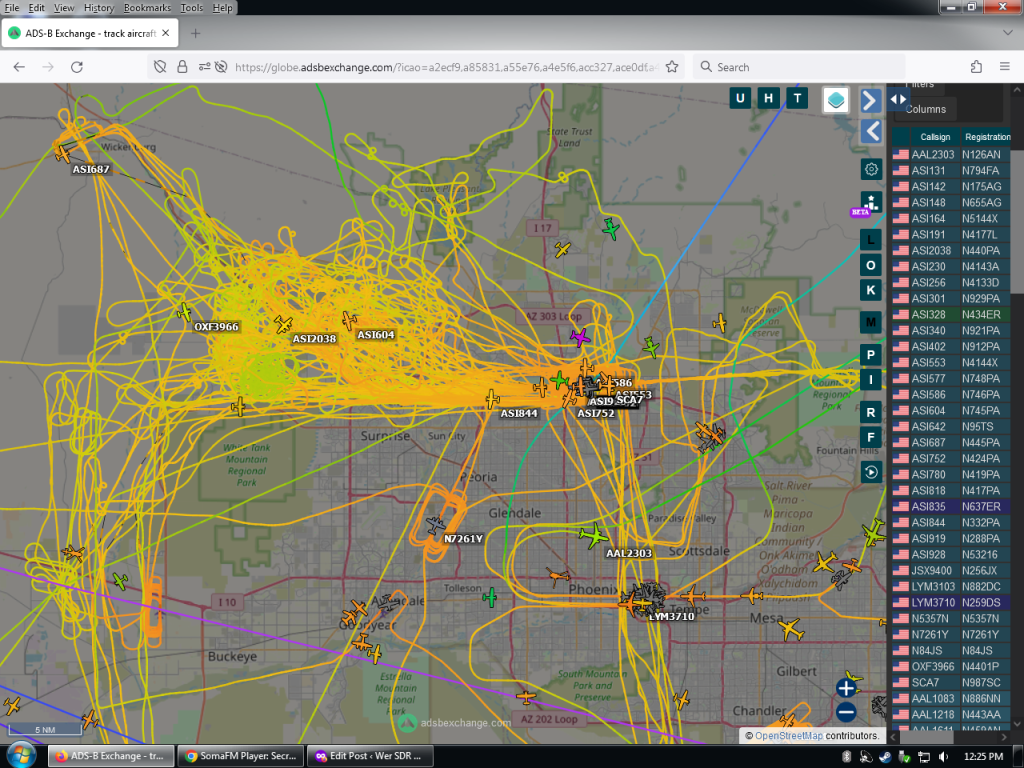The height and width of the screenshot is (768, 1024).
Task: Open the map layers selector icon
Action: (836, 100)
